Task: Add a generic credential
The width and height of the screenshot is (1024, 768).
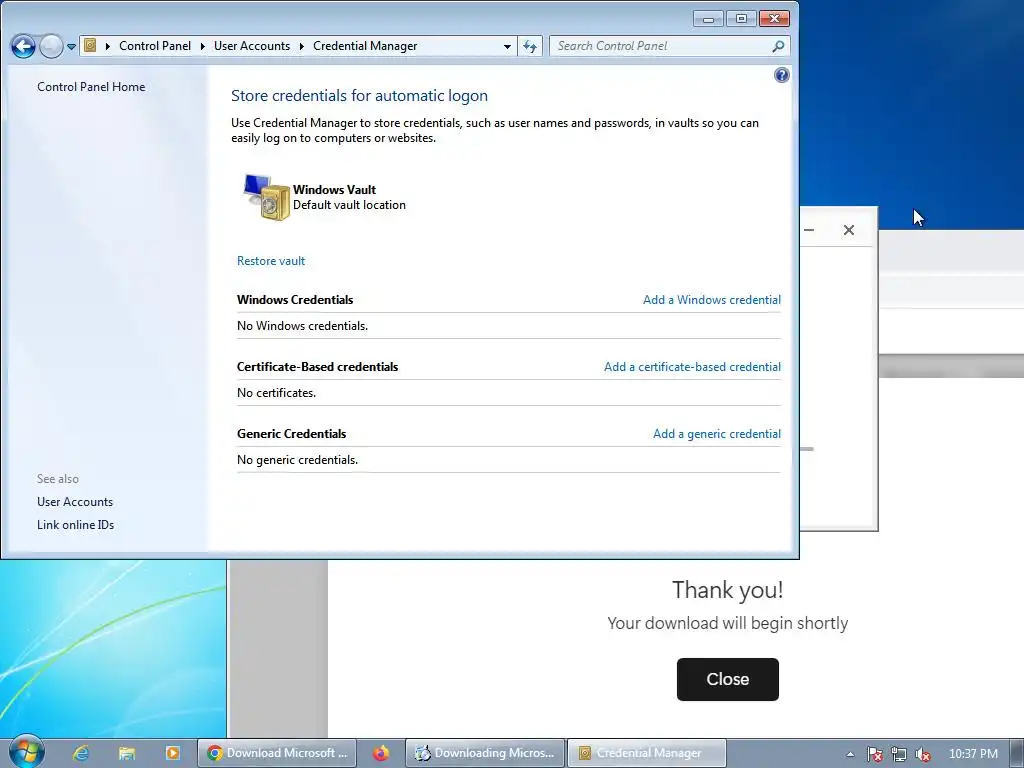Action: pos(717,434)
